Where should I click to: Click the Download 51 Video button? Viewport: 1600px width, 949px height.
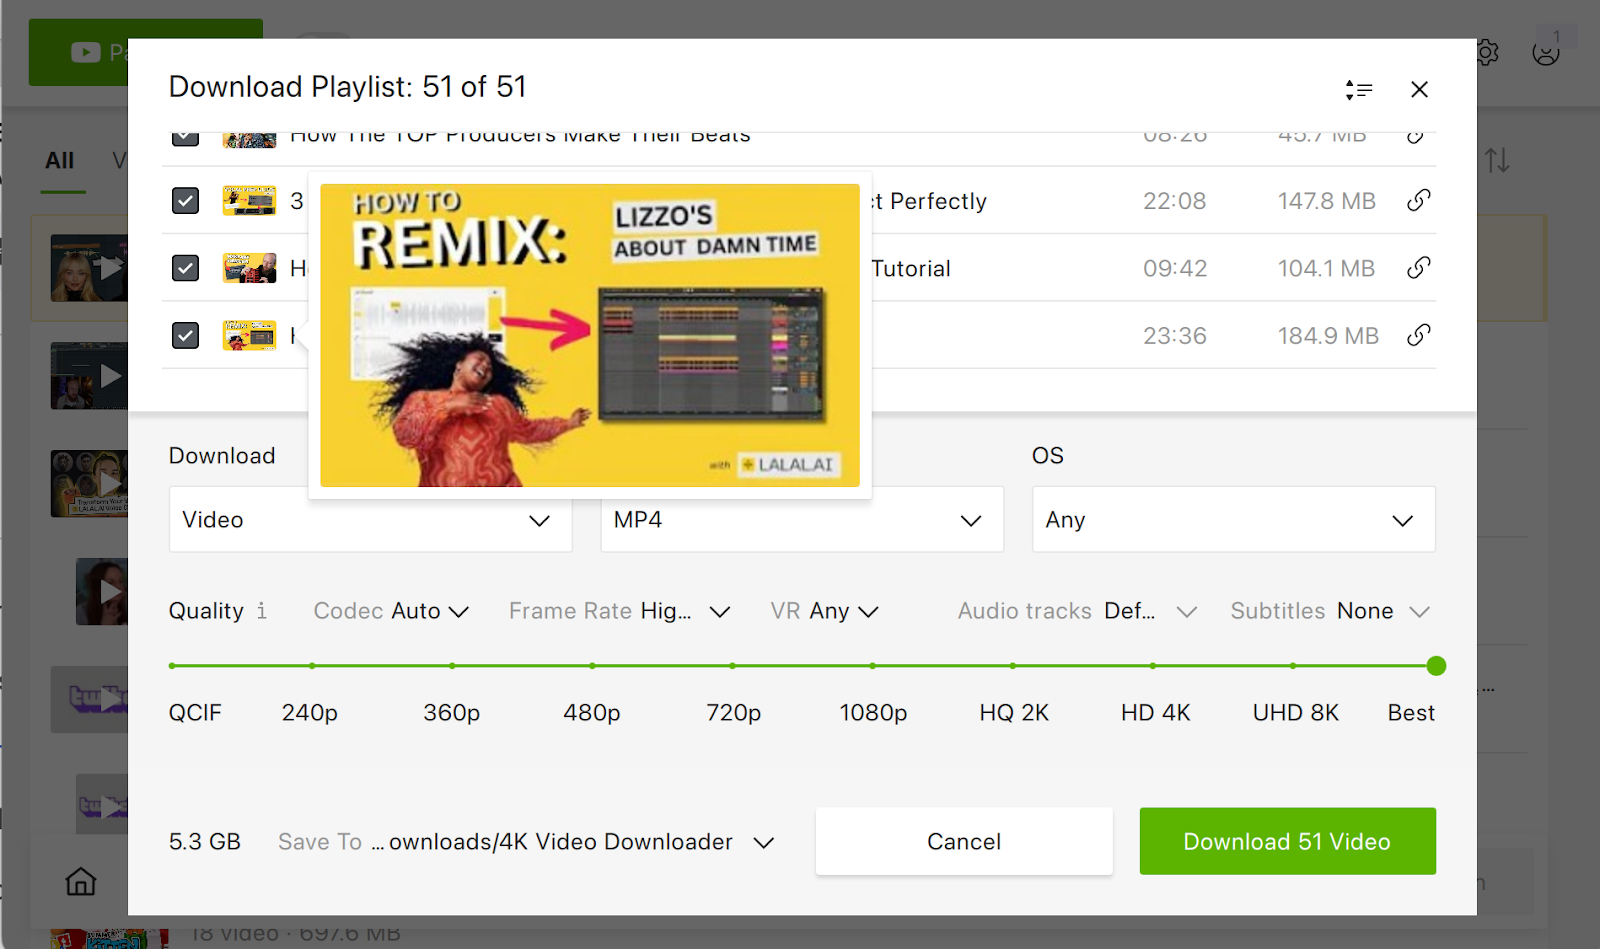pyautogui.click(x=1287, y=841)
